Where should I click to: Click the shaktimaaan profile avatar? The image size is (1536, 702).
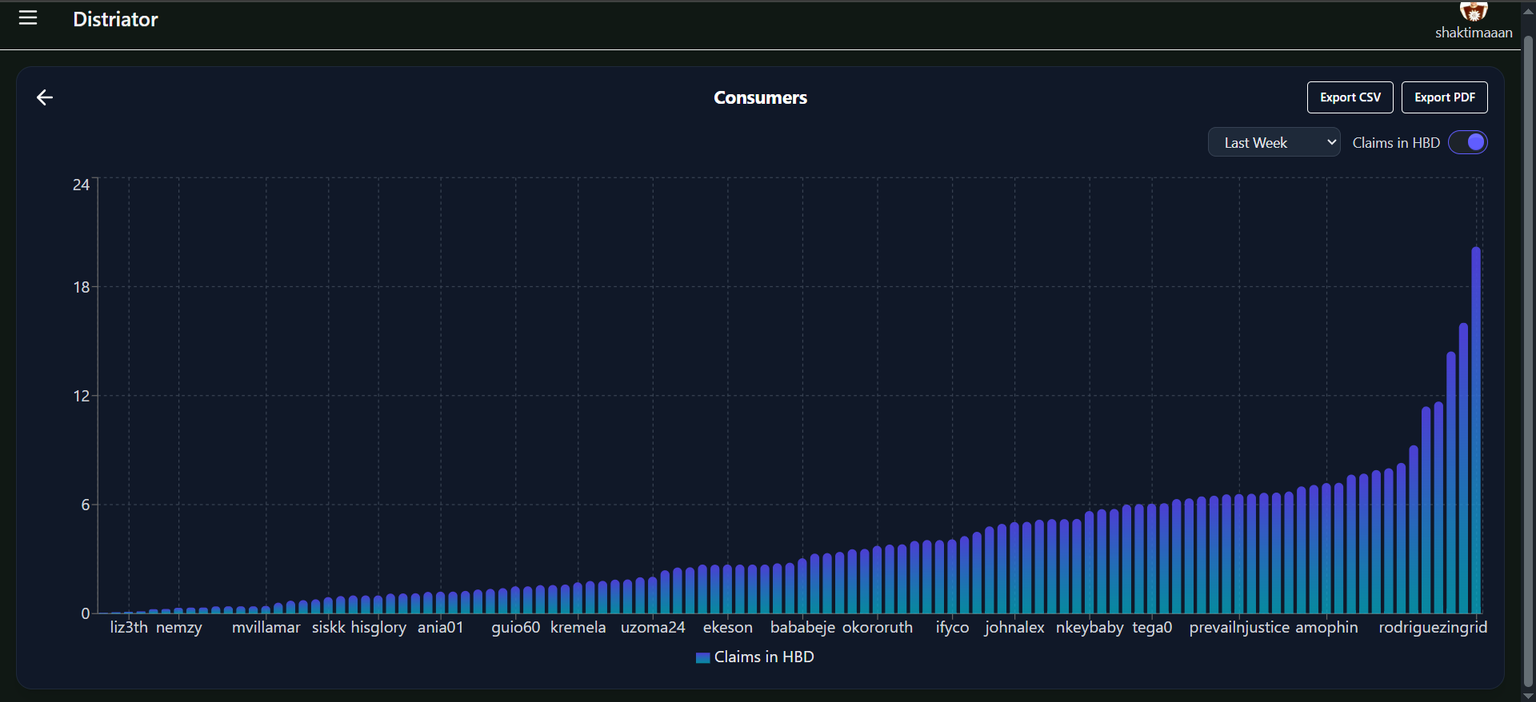point(1473,12)
